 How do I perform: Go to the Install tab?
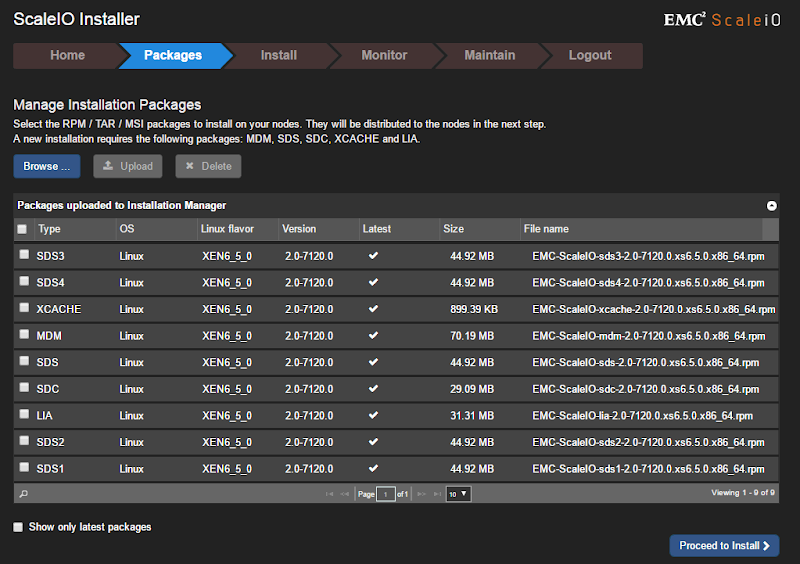[x=279, y=55]
